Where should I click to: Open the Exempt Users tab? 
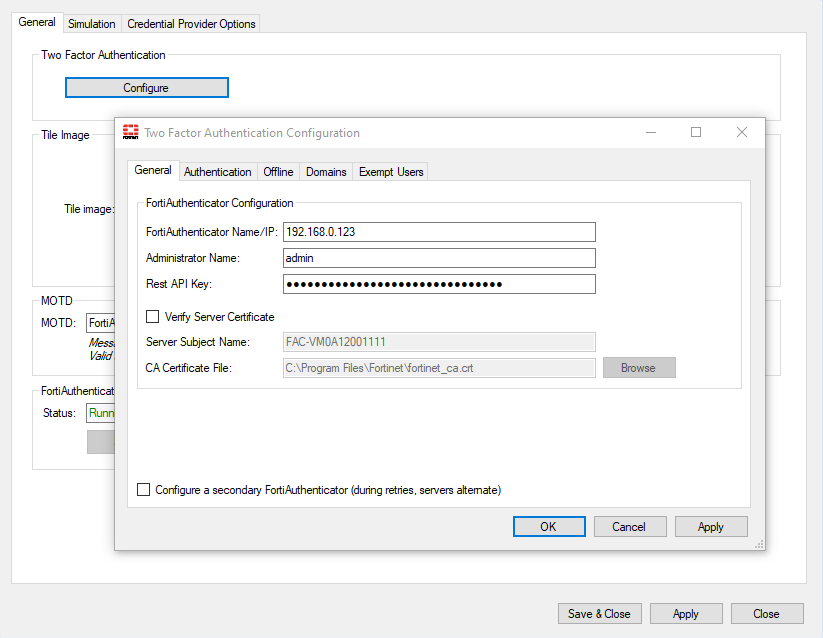[391, 172]
